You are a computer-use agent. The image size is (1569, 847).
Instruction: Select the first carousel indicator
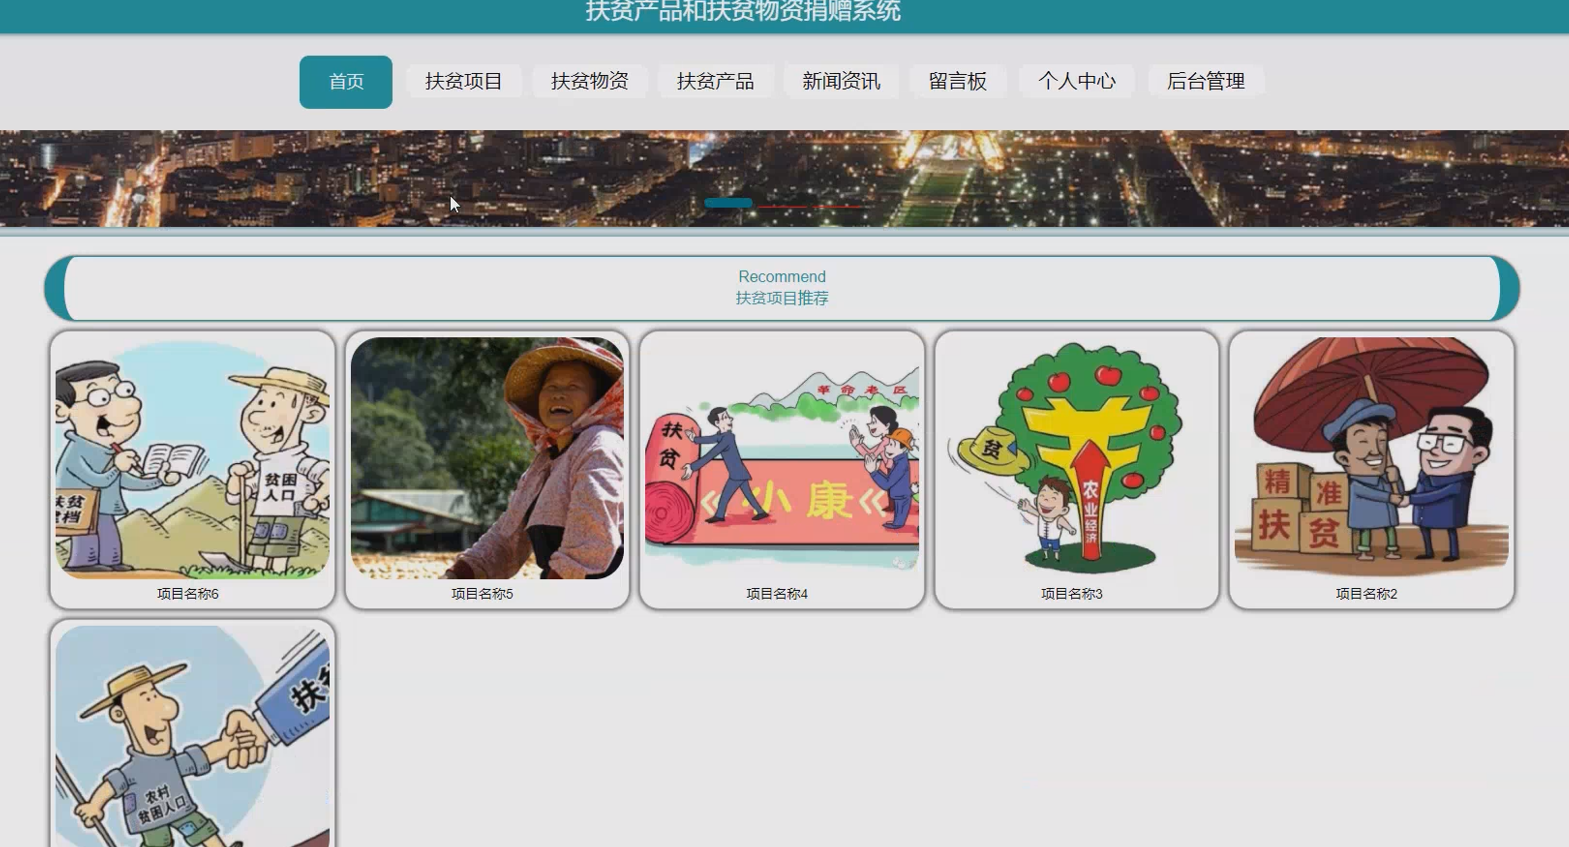click(728, 203)
